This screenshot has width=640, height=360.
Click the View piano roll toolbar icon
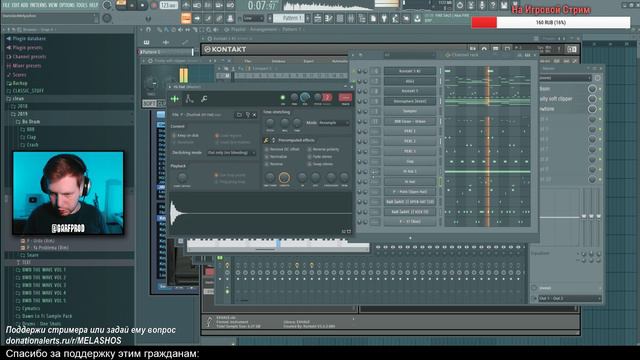click(x=329, y=18)
